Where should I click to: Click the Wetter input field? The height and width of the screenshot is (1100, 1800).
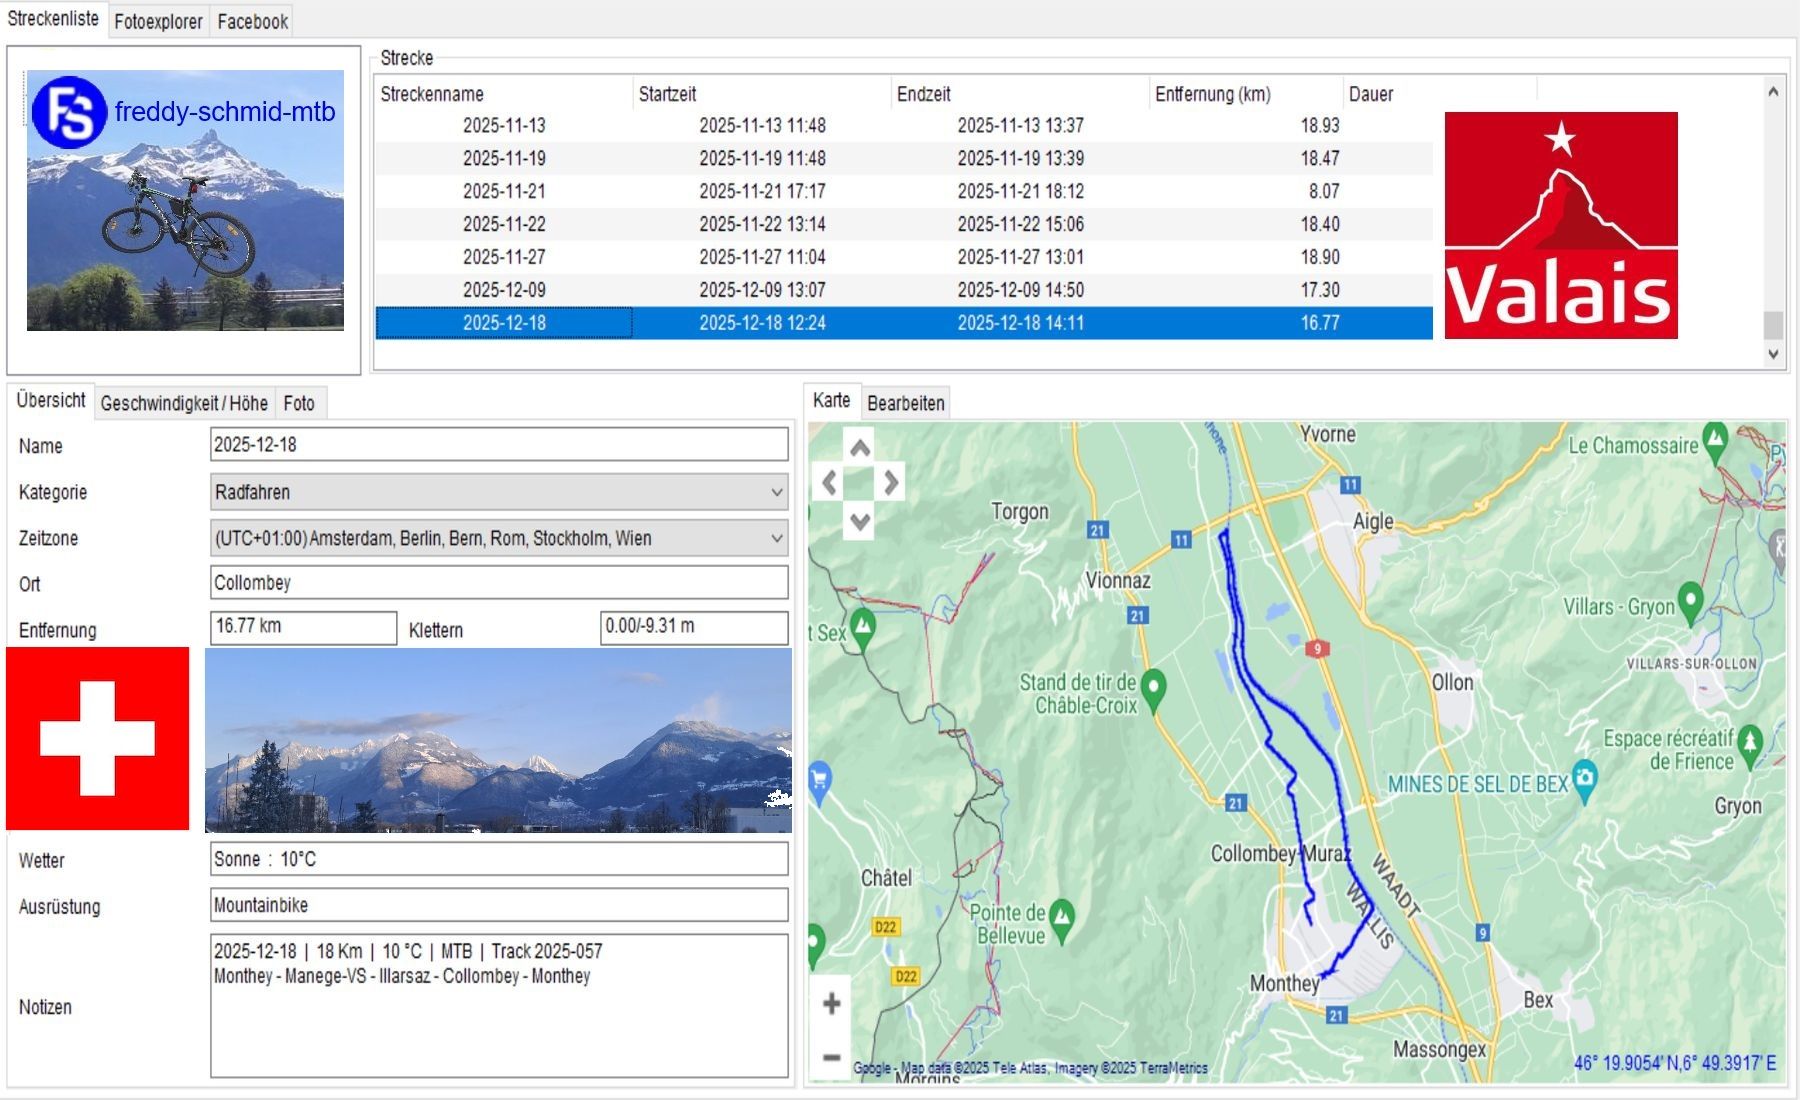tap(498, 859)
